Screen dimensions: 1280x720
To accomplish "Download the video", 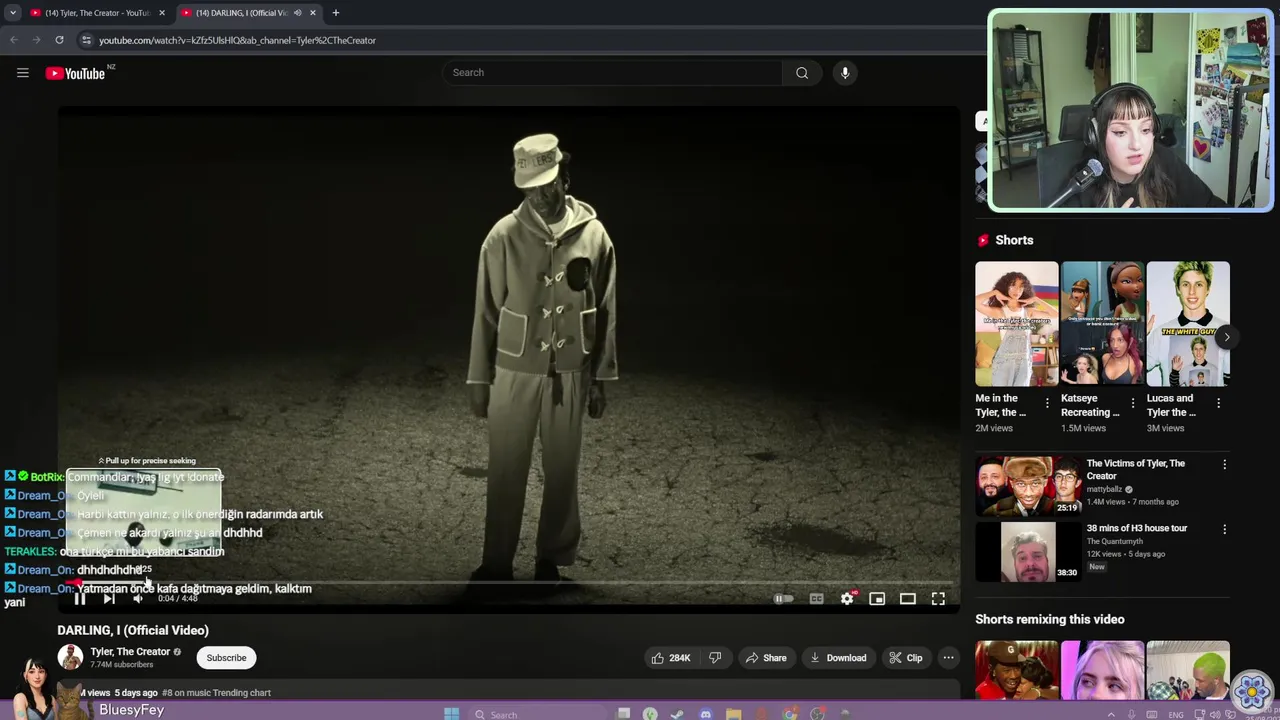I will click(x=838, y=658).
